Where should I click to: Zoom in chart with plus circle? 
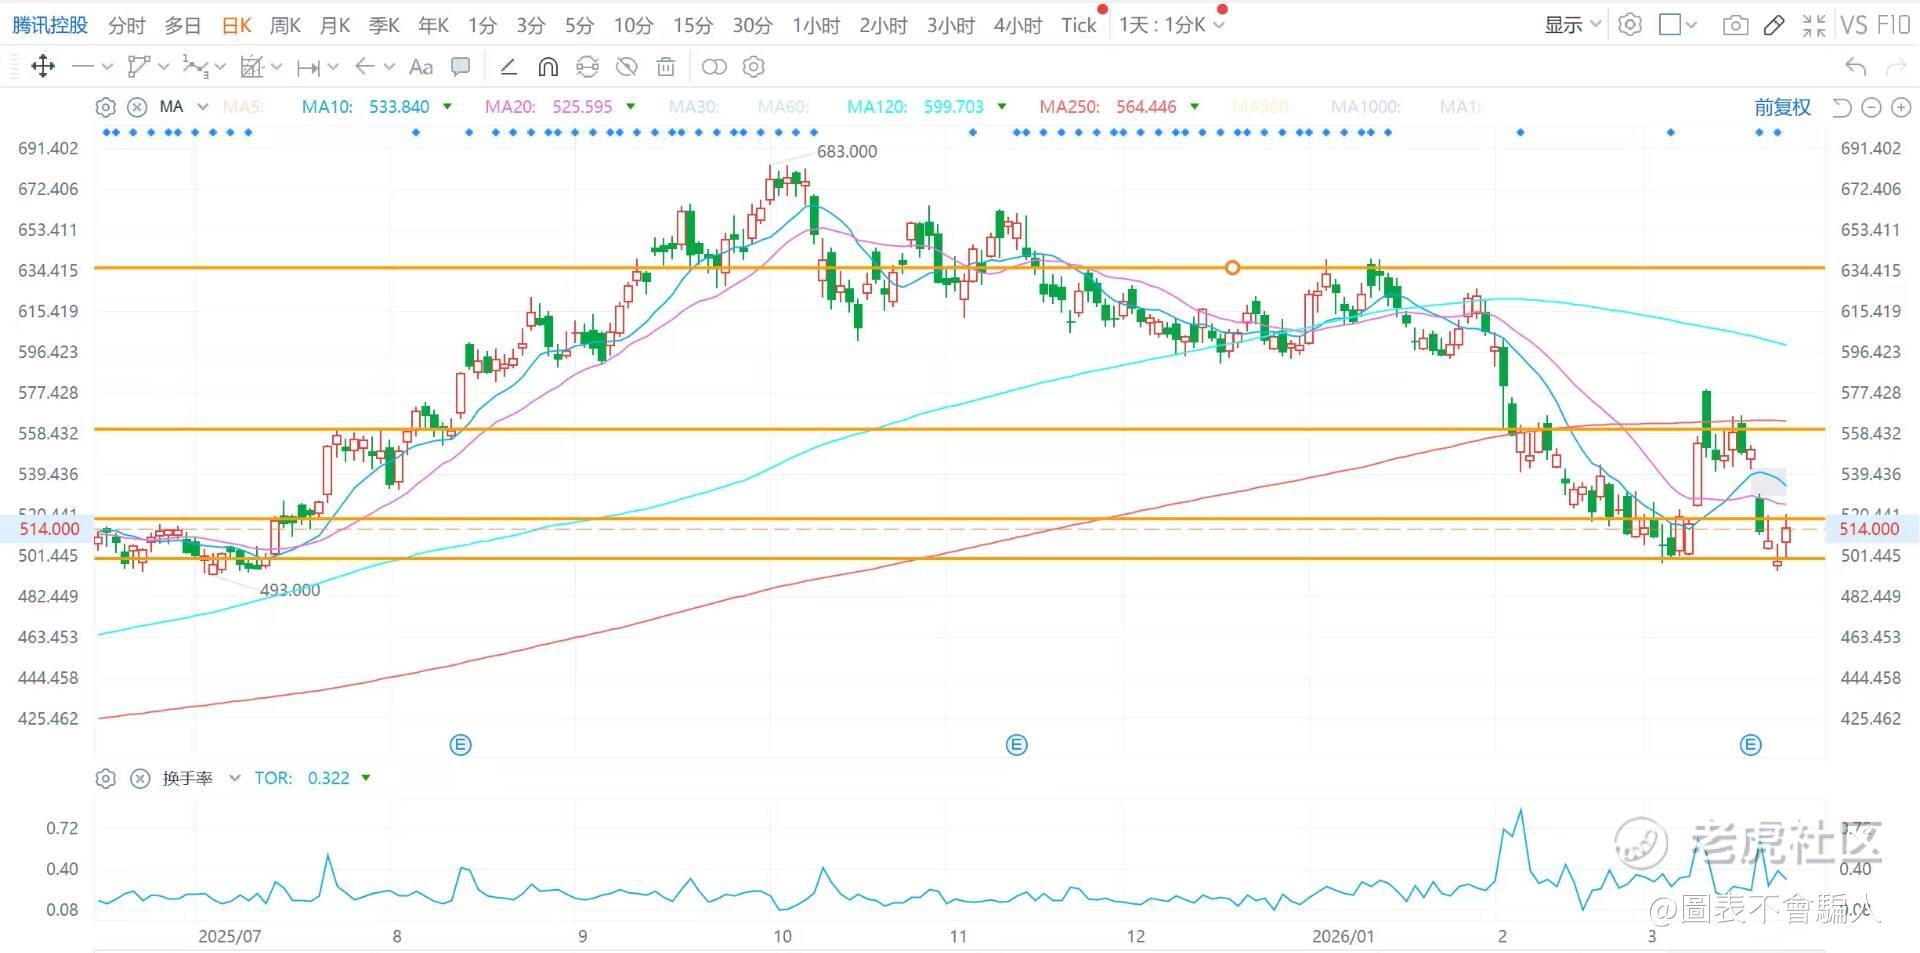coord(1901,107)
